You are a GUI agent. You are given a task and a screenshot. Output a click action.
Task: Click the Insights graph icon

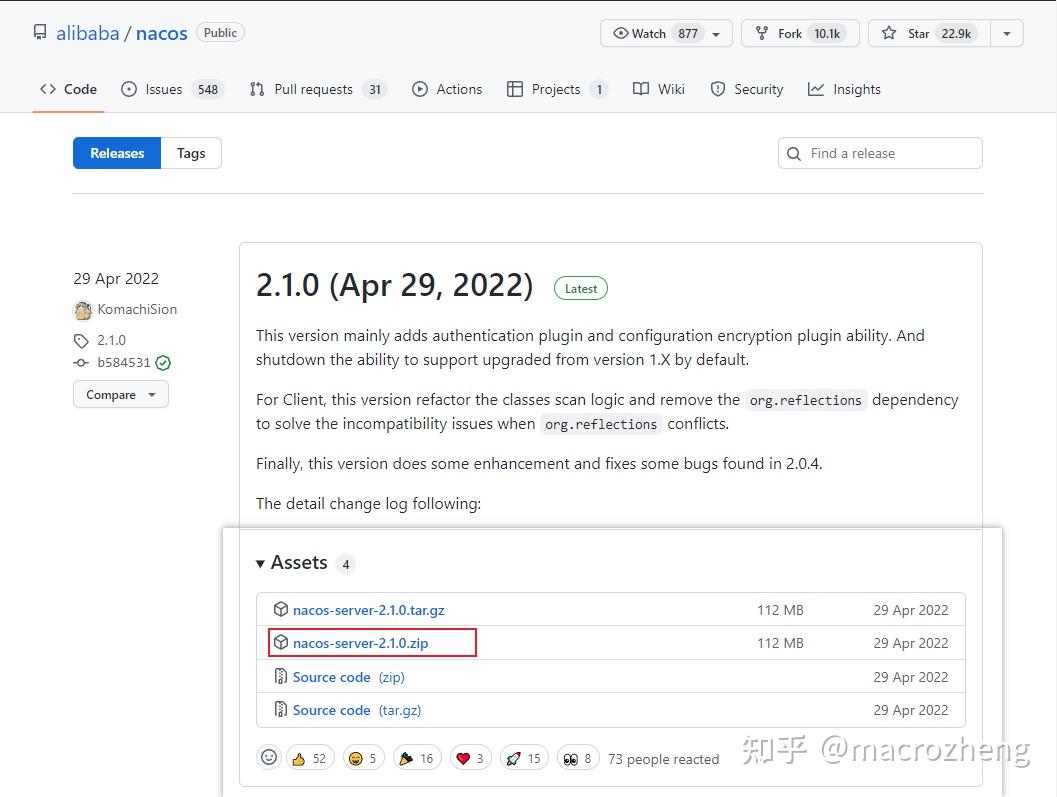pyautogui.click(x=814, y=89)
